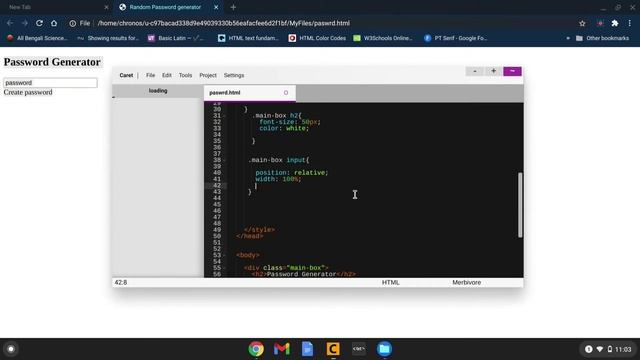Click unsaved indicator circle on paswrd.html tab

[x=286, y=93]
